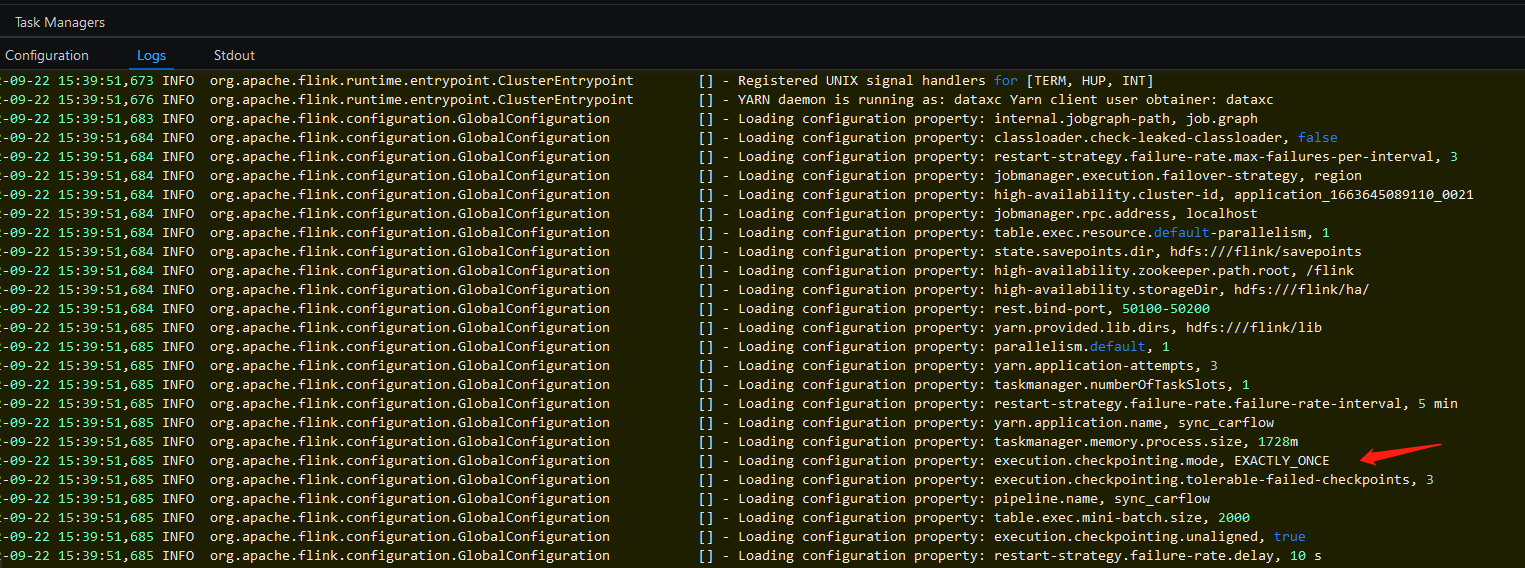Switch to the Configuration tab
Screen dimensions: 1525x568
(47, 55)
